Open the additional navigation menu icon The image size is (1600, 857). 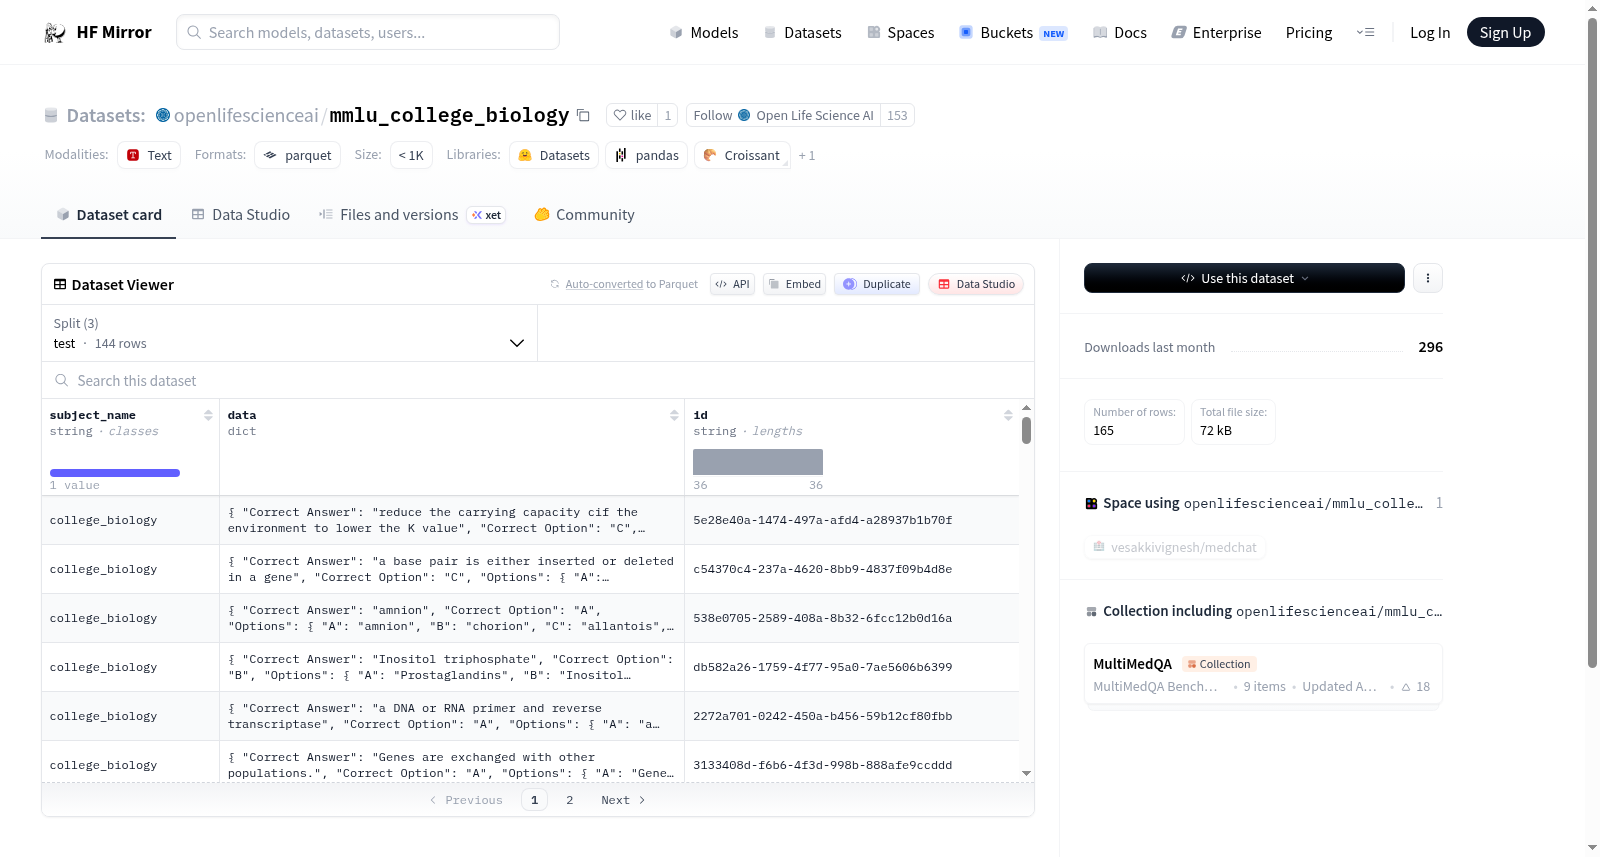(x=1365, y=33)
